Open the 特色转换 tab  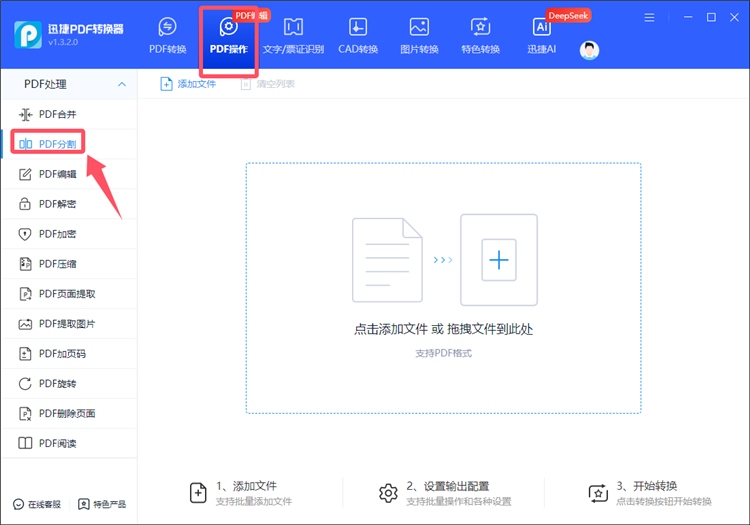pos(480,36)
